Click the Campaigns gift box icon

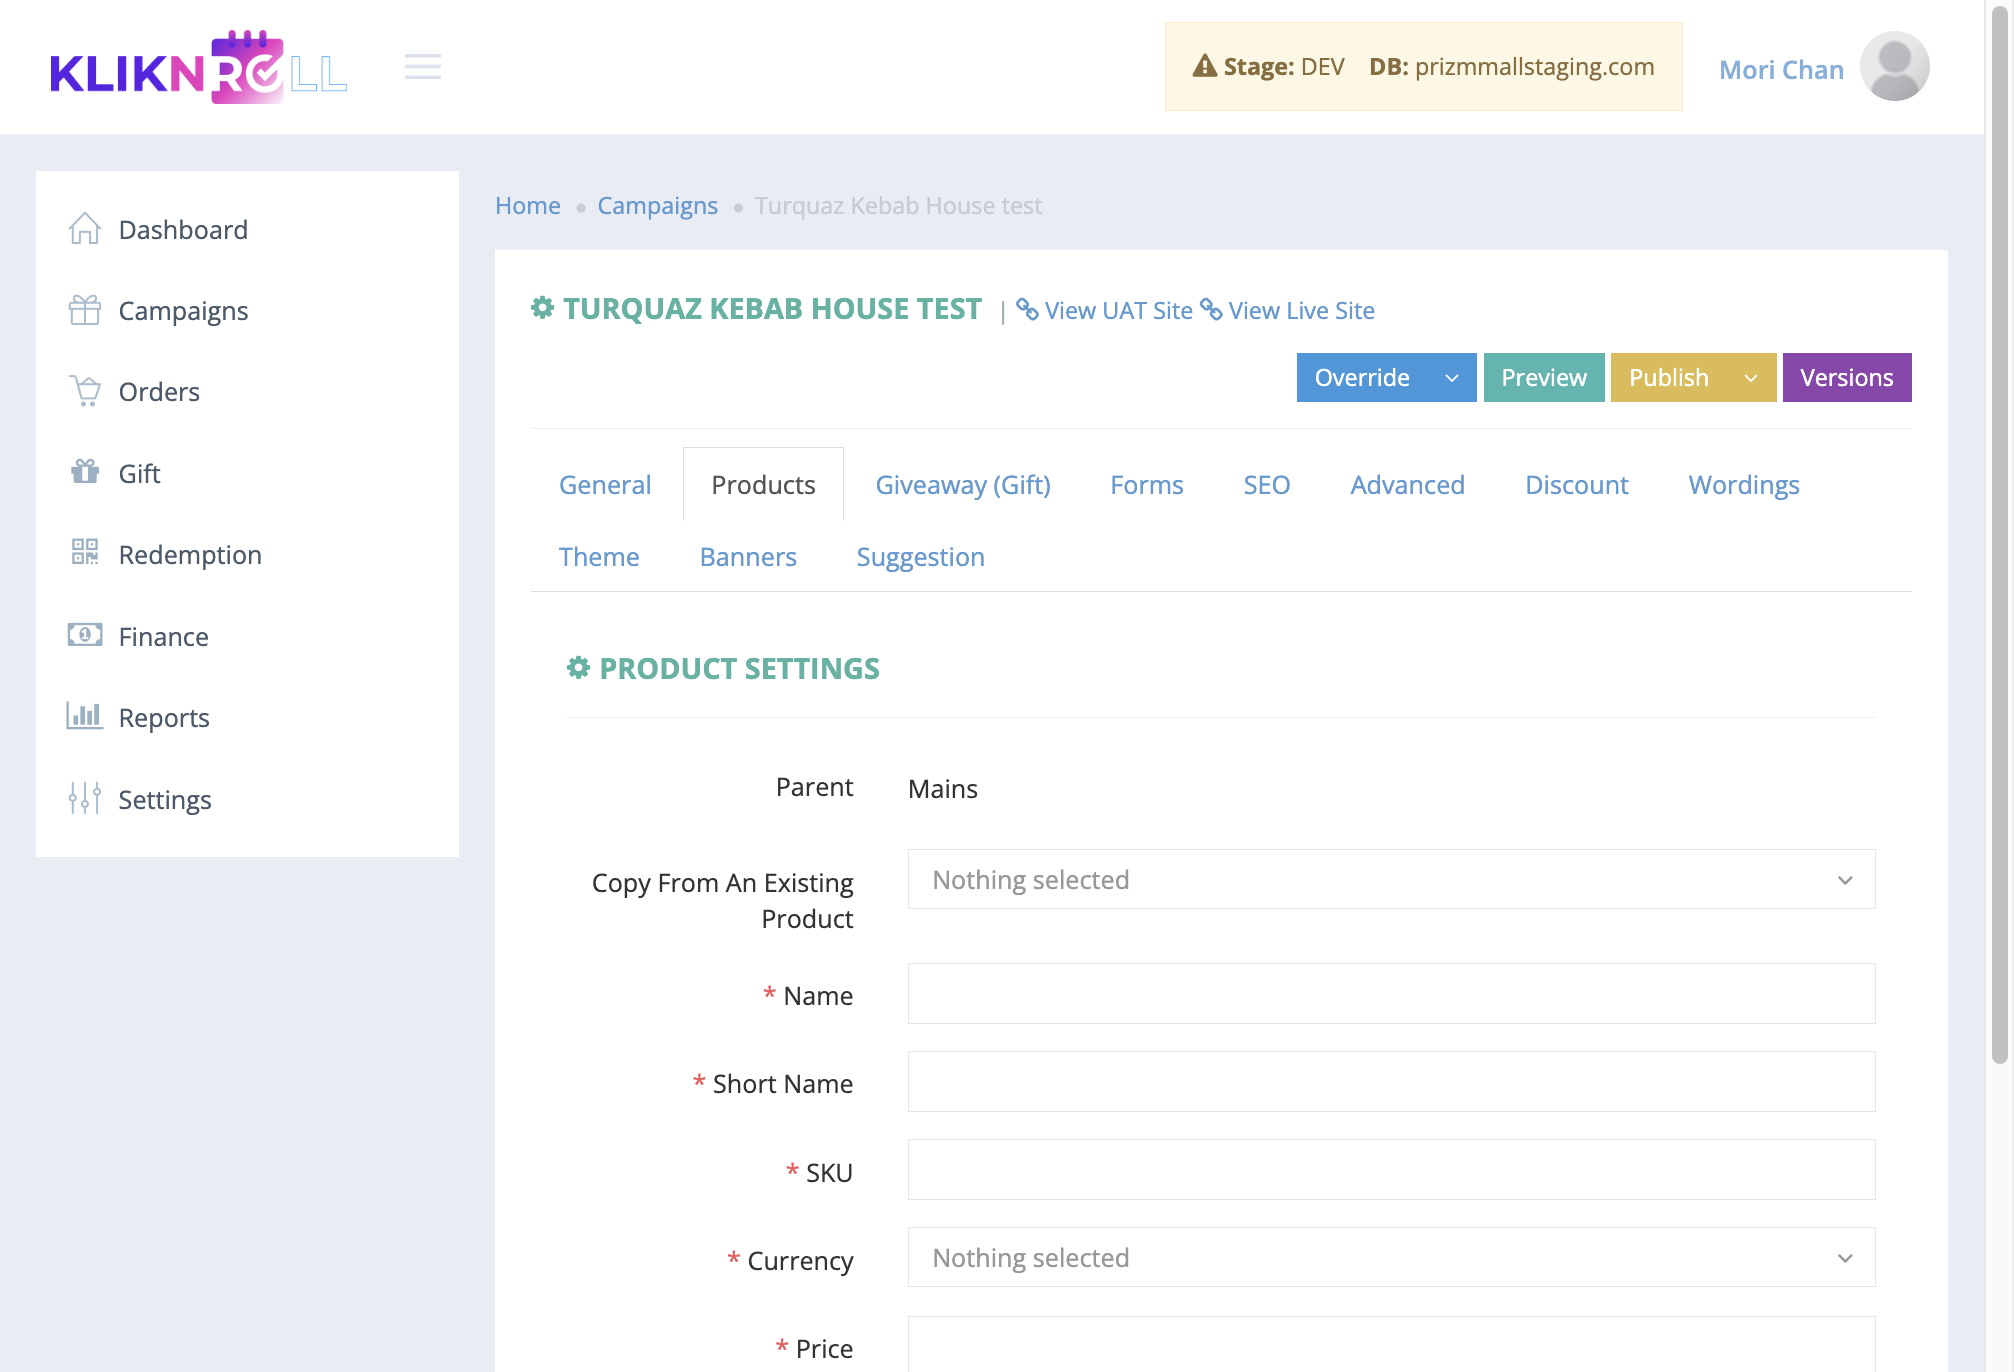[85, 310]
